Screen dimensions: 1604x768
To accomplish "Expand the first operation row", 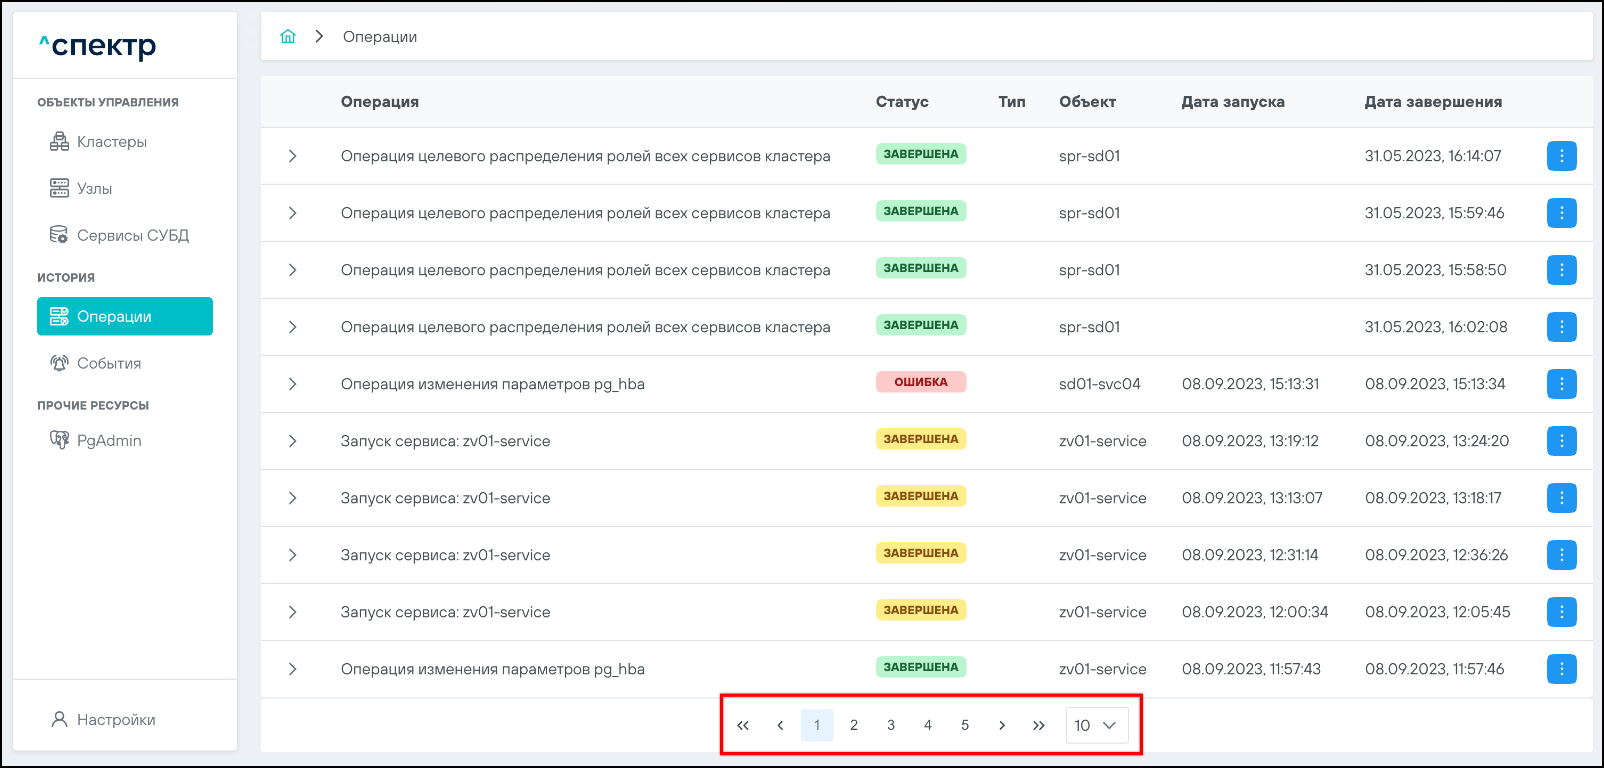I will tap(292, 156).
